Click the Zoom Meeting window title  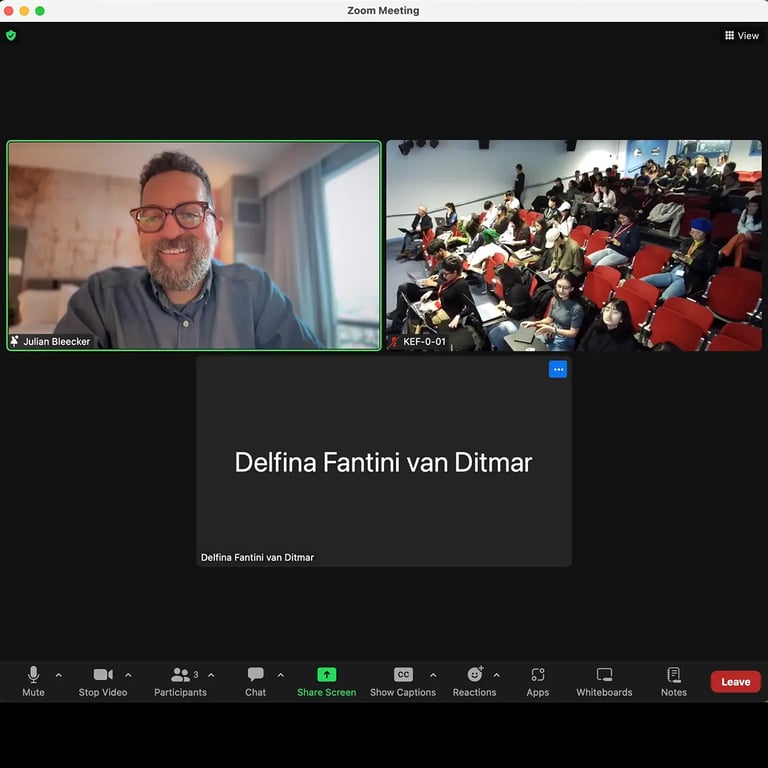[383, 10]
